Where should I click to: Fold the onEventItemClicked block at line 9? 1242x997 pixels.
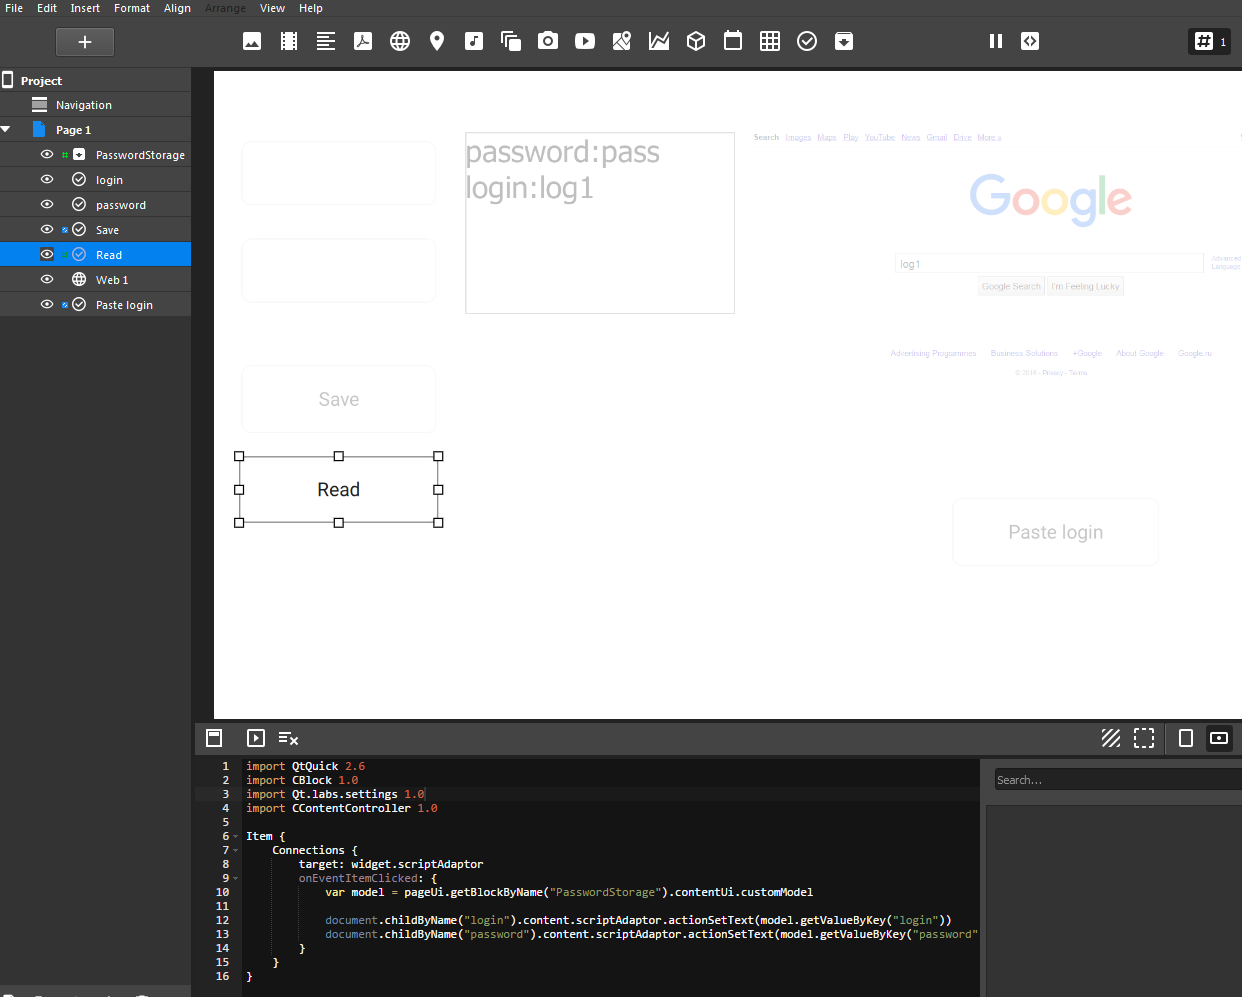(236, 879)
